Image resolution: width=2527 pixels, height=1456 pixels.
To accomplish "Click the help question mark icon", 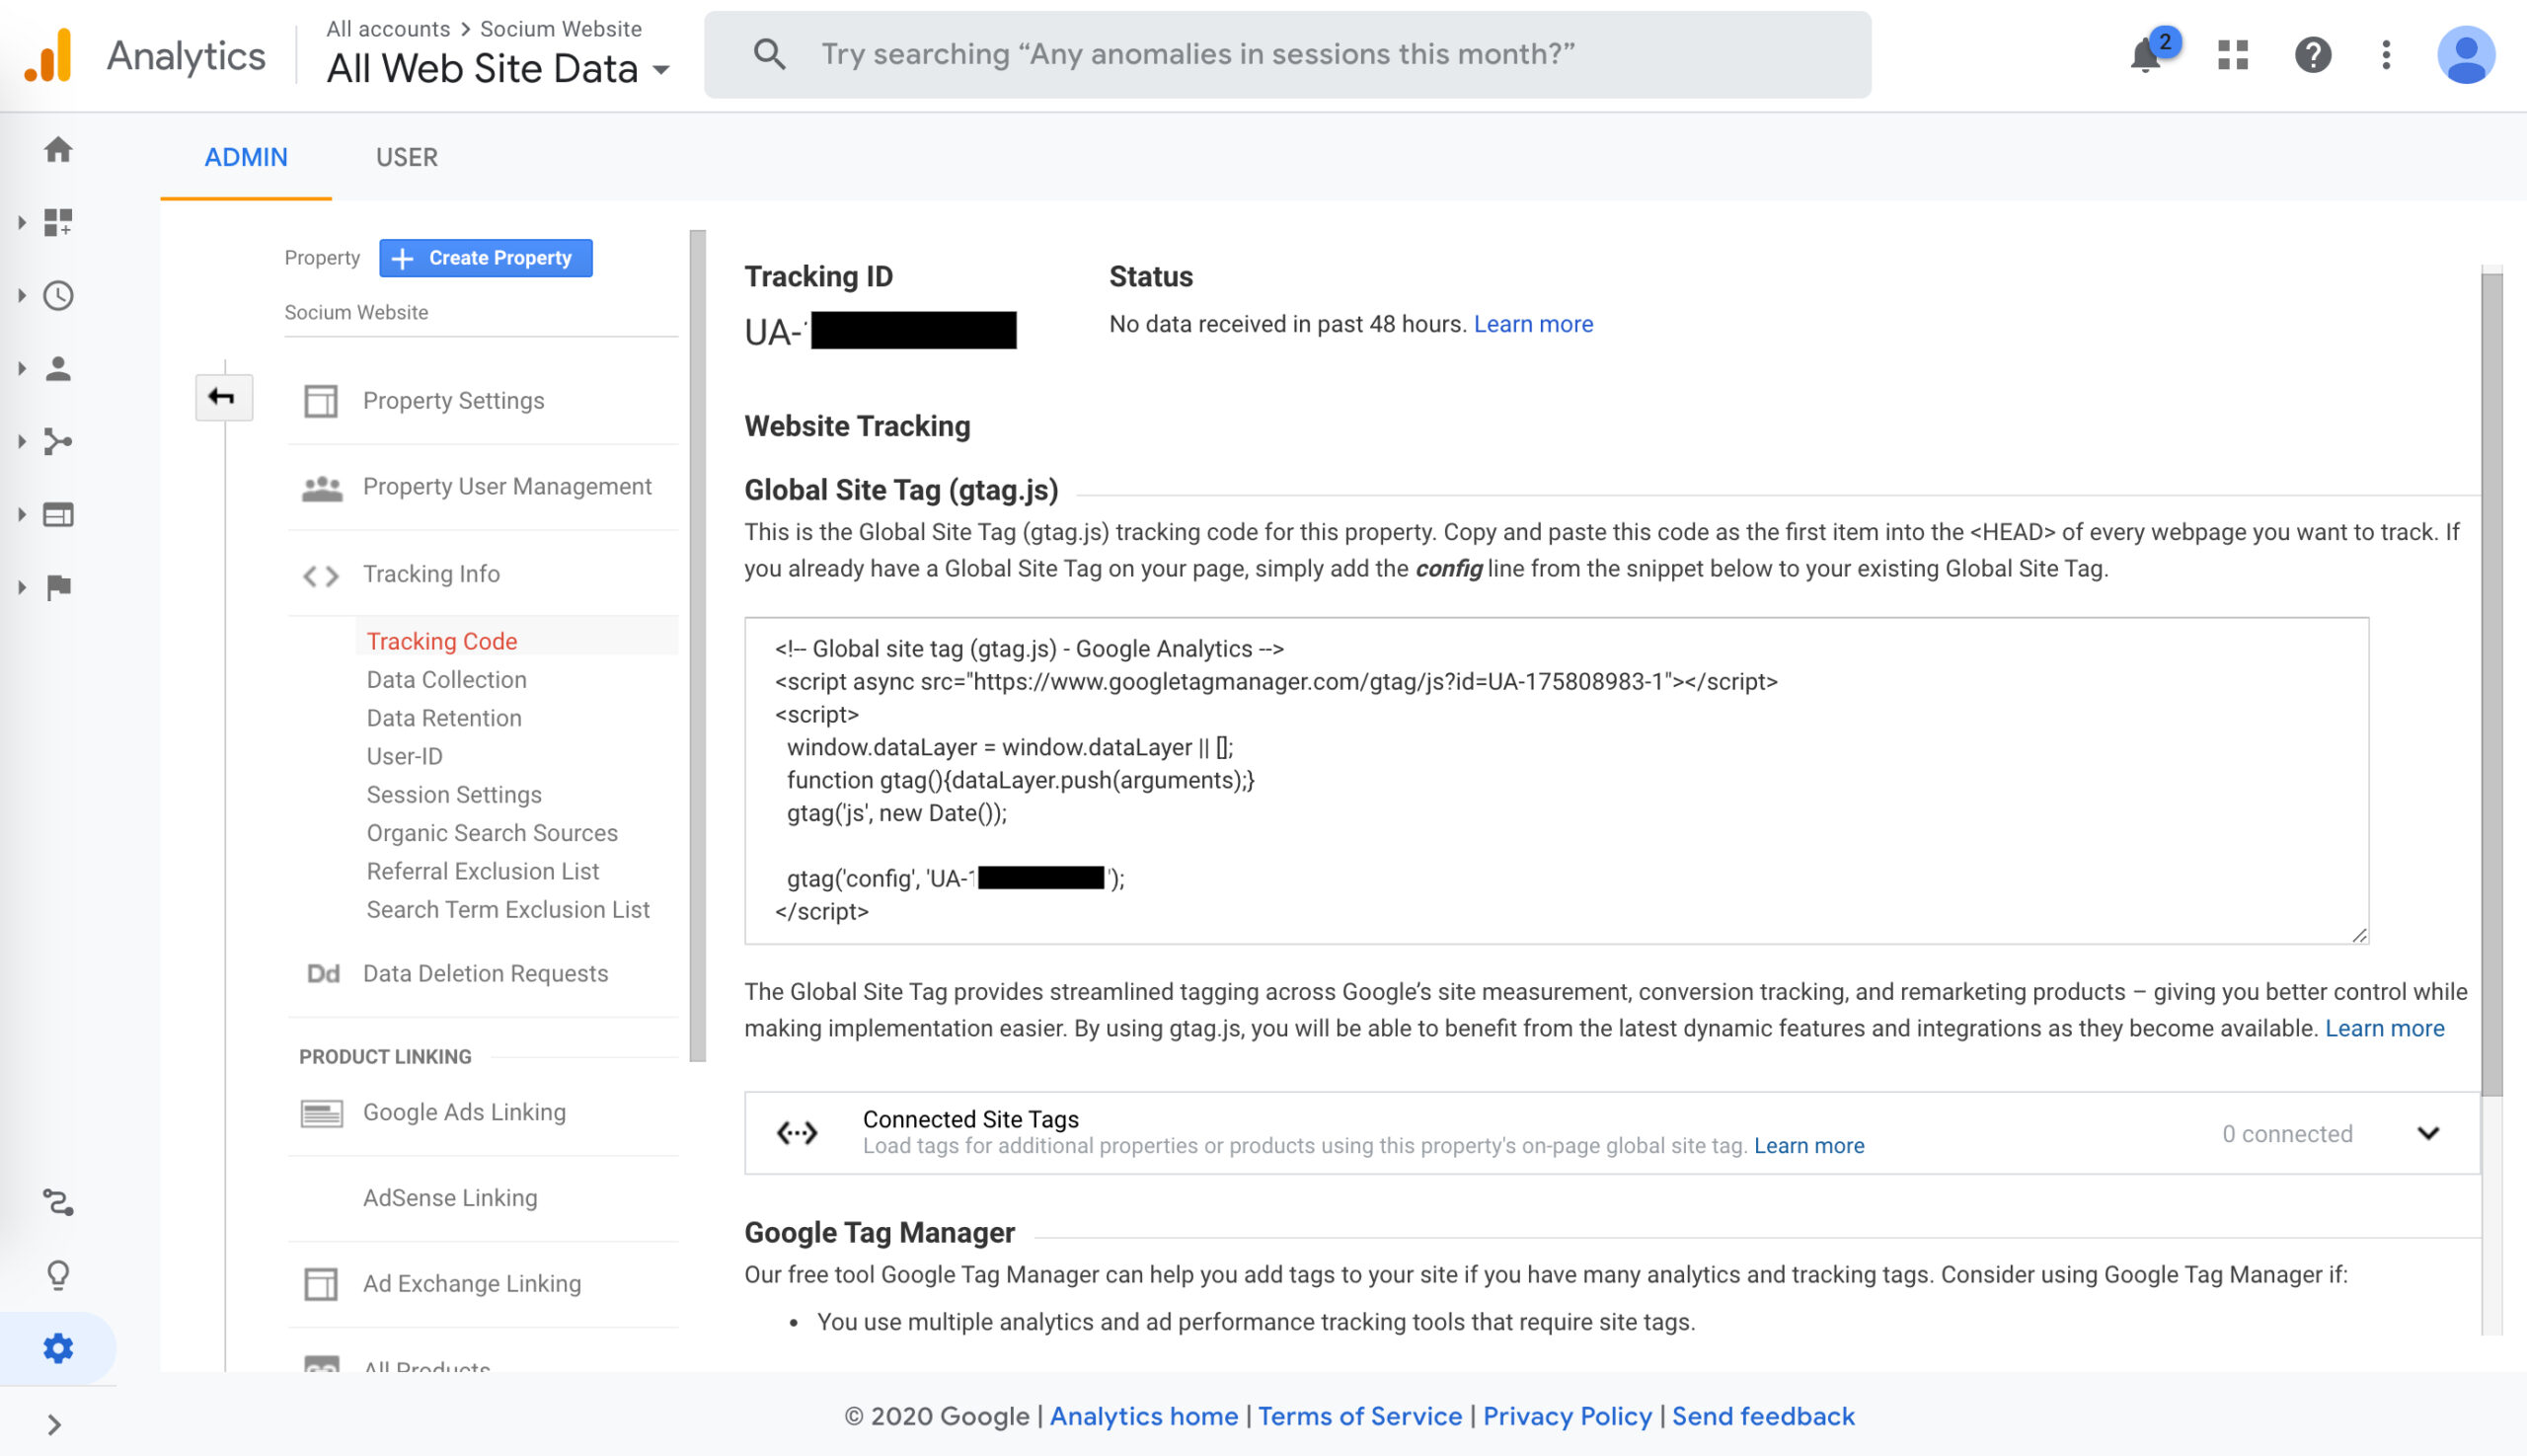I will pos(2312,55).
